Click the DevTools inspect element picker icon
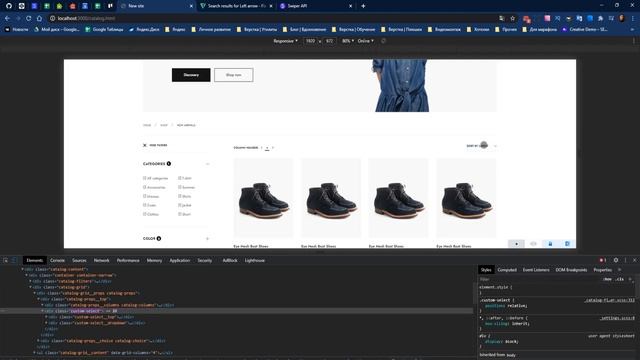Image resolution: width=640 pixels, height=360 pixels. click(x=6, y=260)
